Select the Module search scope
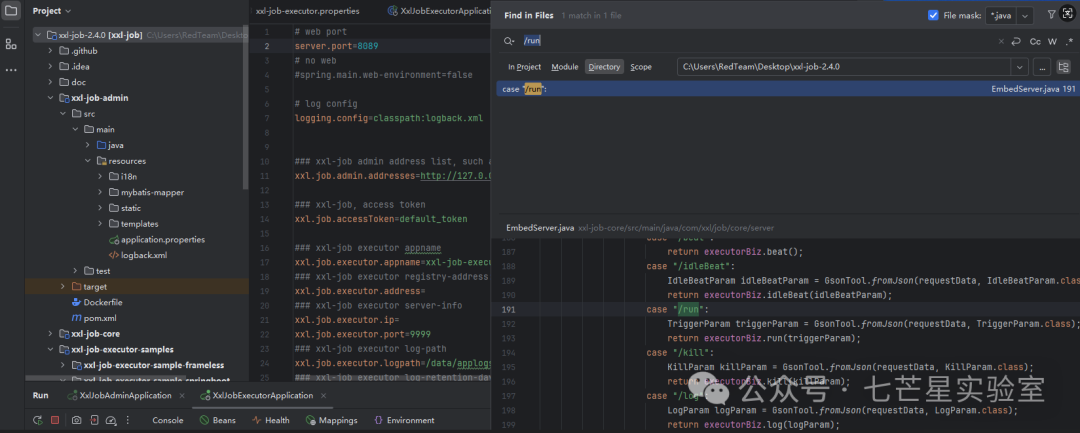 coord(565,67)
